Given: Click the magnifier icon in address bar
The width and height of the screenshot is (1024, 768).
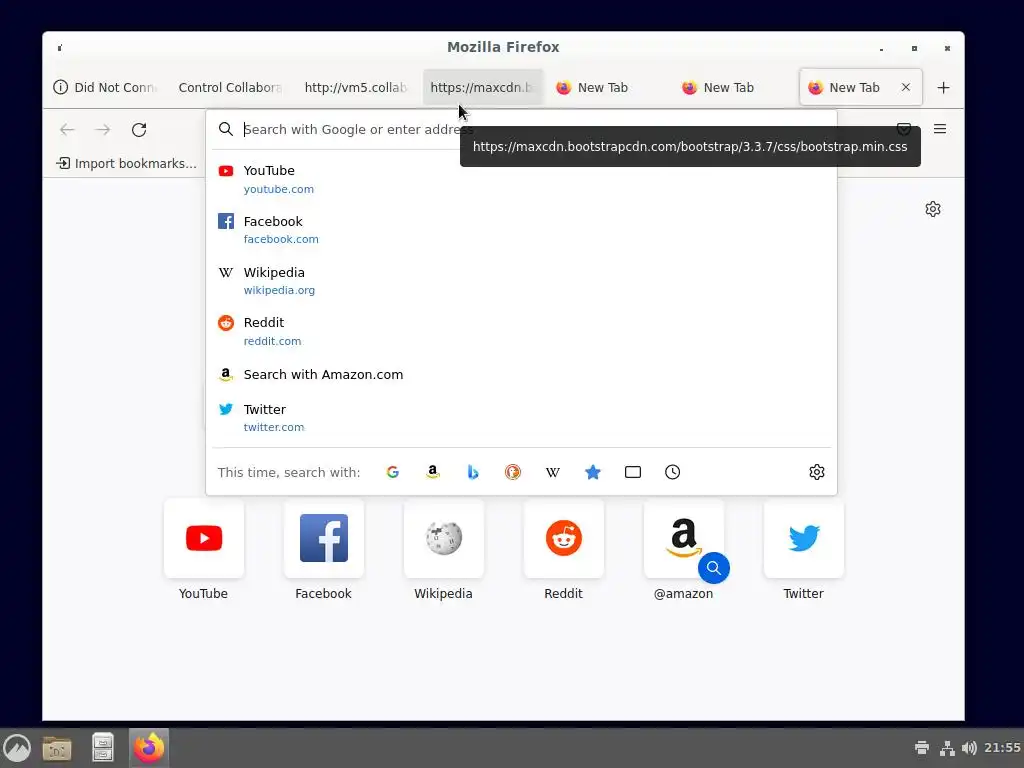Looking at the screenshot, I should pos(226,129).
